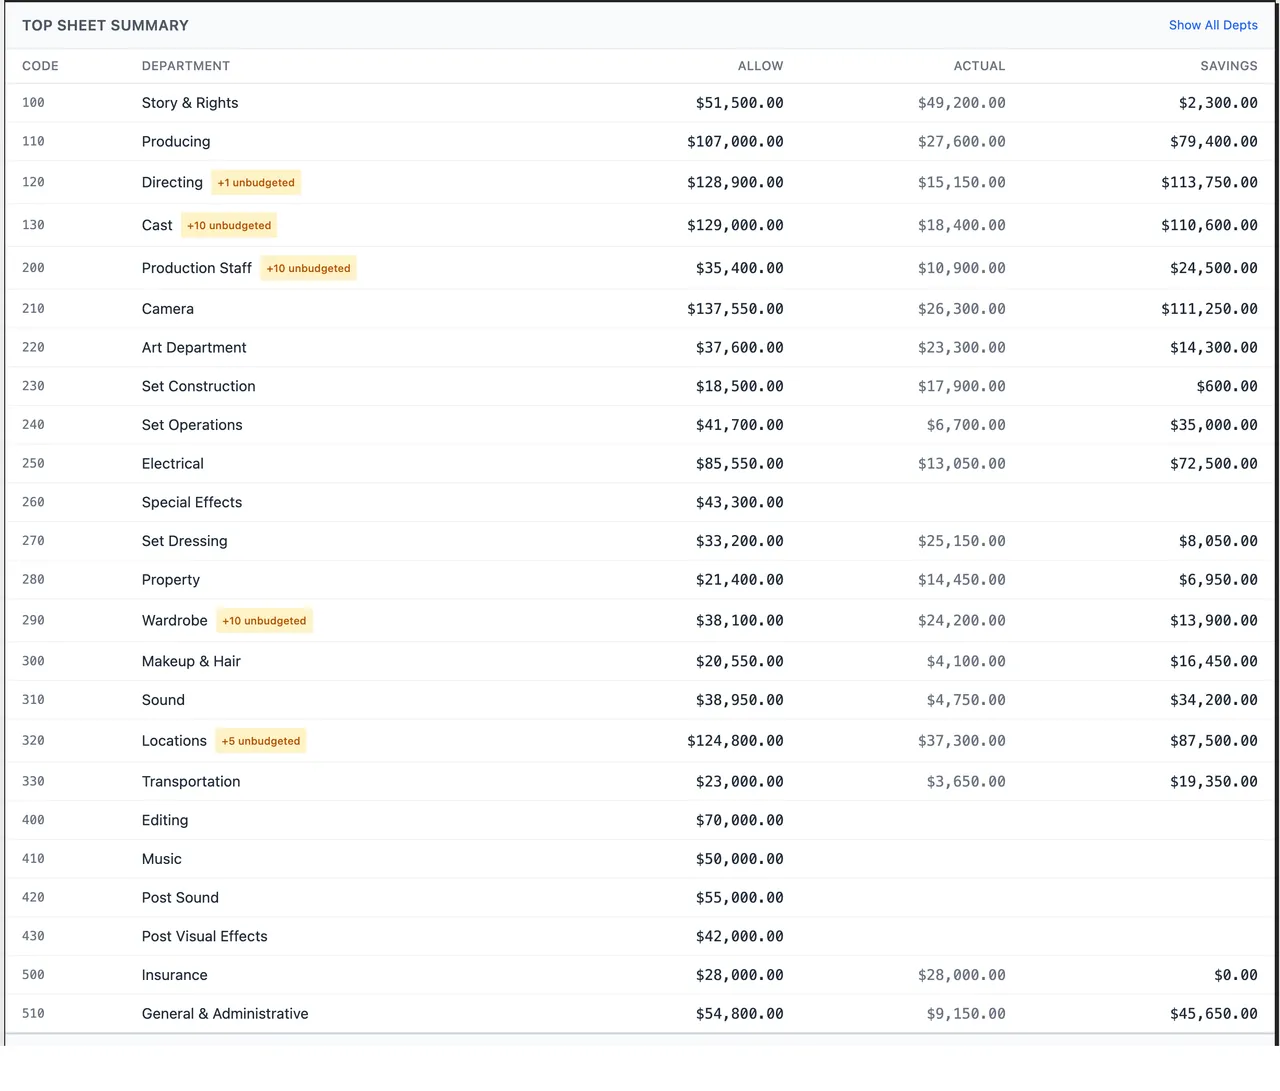This screenshot has height=1091, width=1280.
Task: Click Cast actual amount $18,400.00
Action: tap(962, 226)
